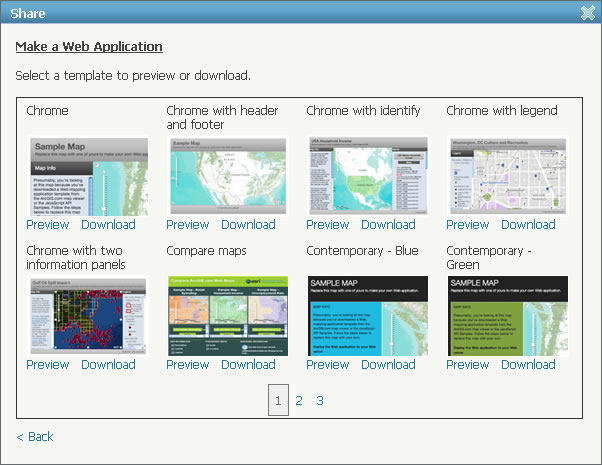Close the Share dialog with the X icon
Image resolution: width=602 pixels, height=465 pixels.
click(x=587, y=13)
